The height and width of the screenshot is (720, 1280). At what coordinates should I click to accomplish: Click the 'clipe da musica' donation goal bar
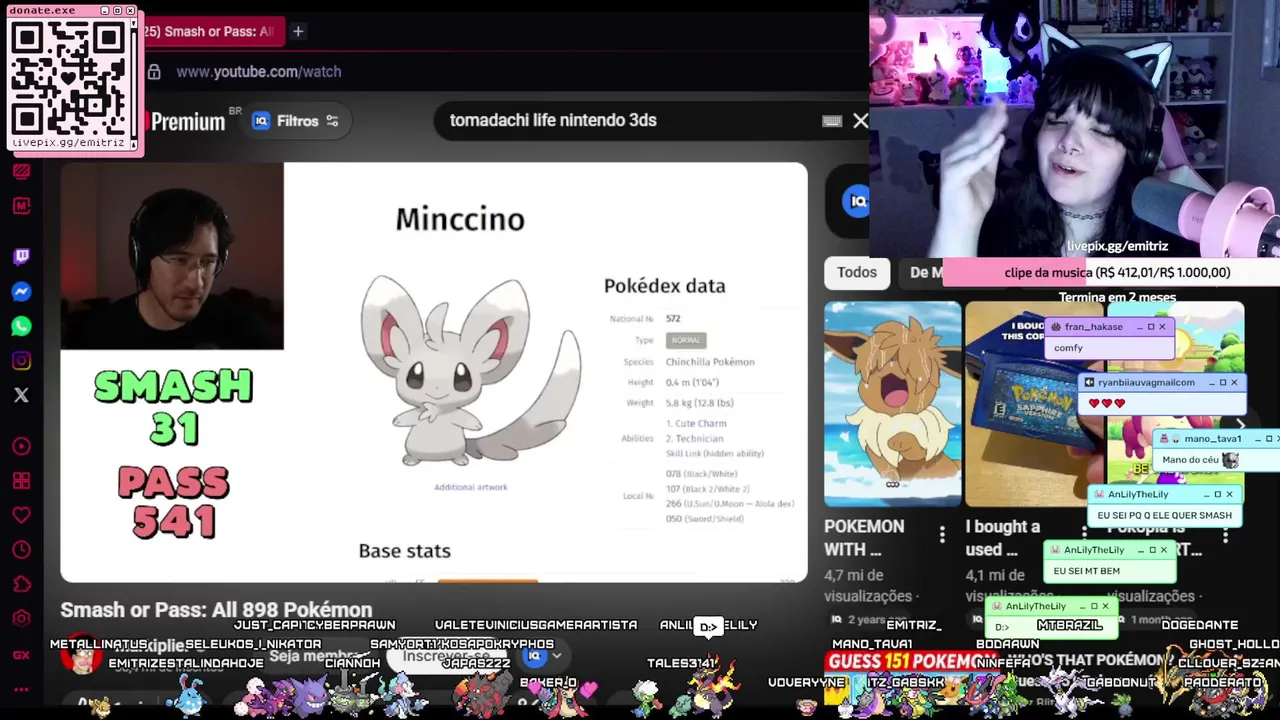pyautogui.click(x=1111, y=272)
